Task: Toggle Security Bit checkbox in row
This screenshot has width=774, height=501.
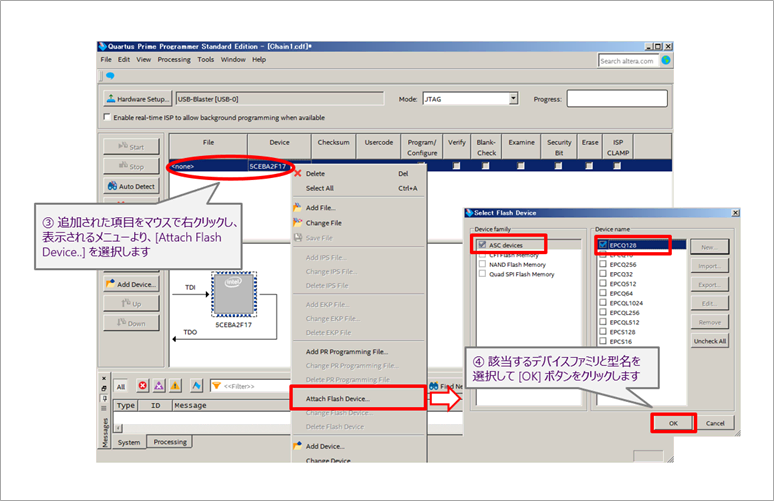Action: pyautogui.click(x=558, y=166)
